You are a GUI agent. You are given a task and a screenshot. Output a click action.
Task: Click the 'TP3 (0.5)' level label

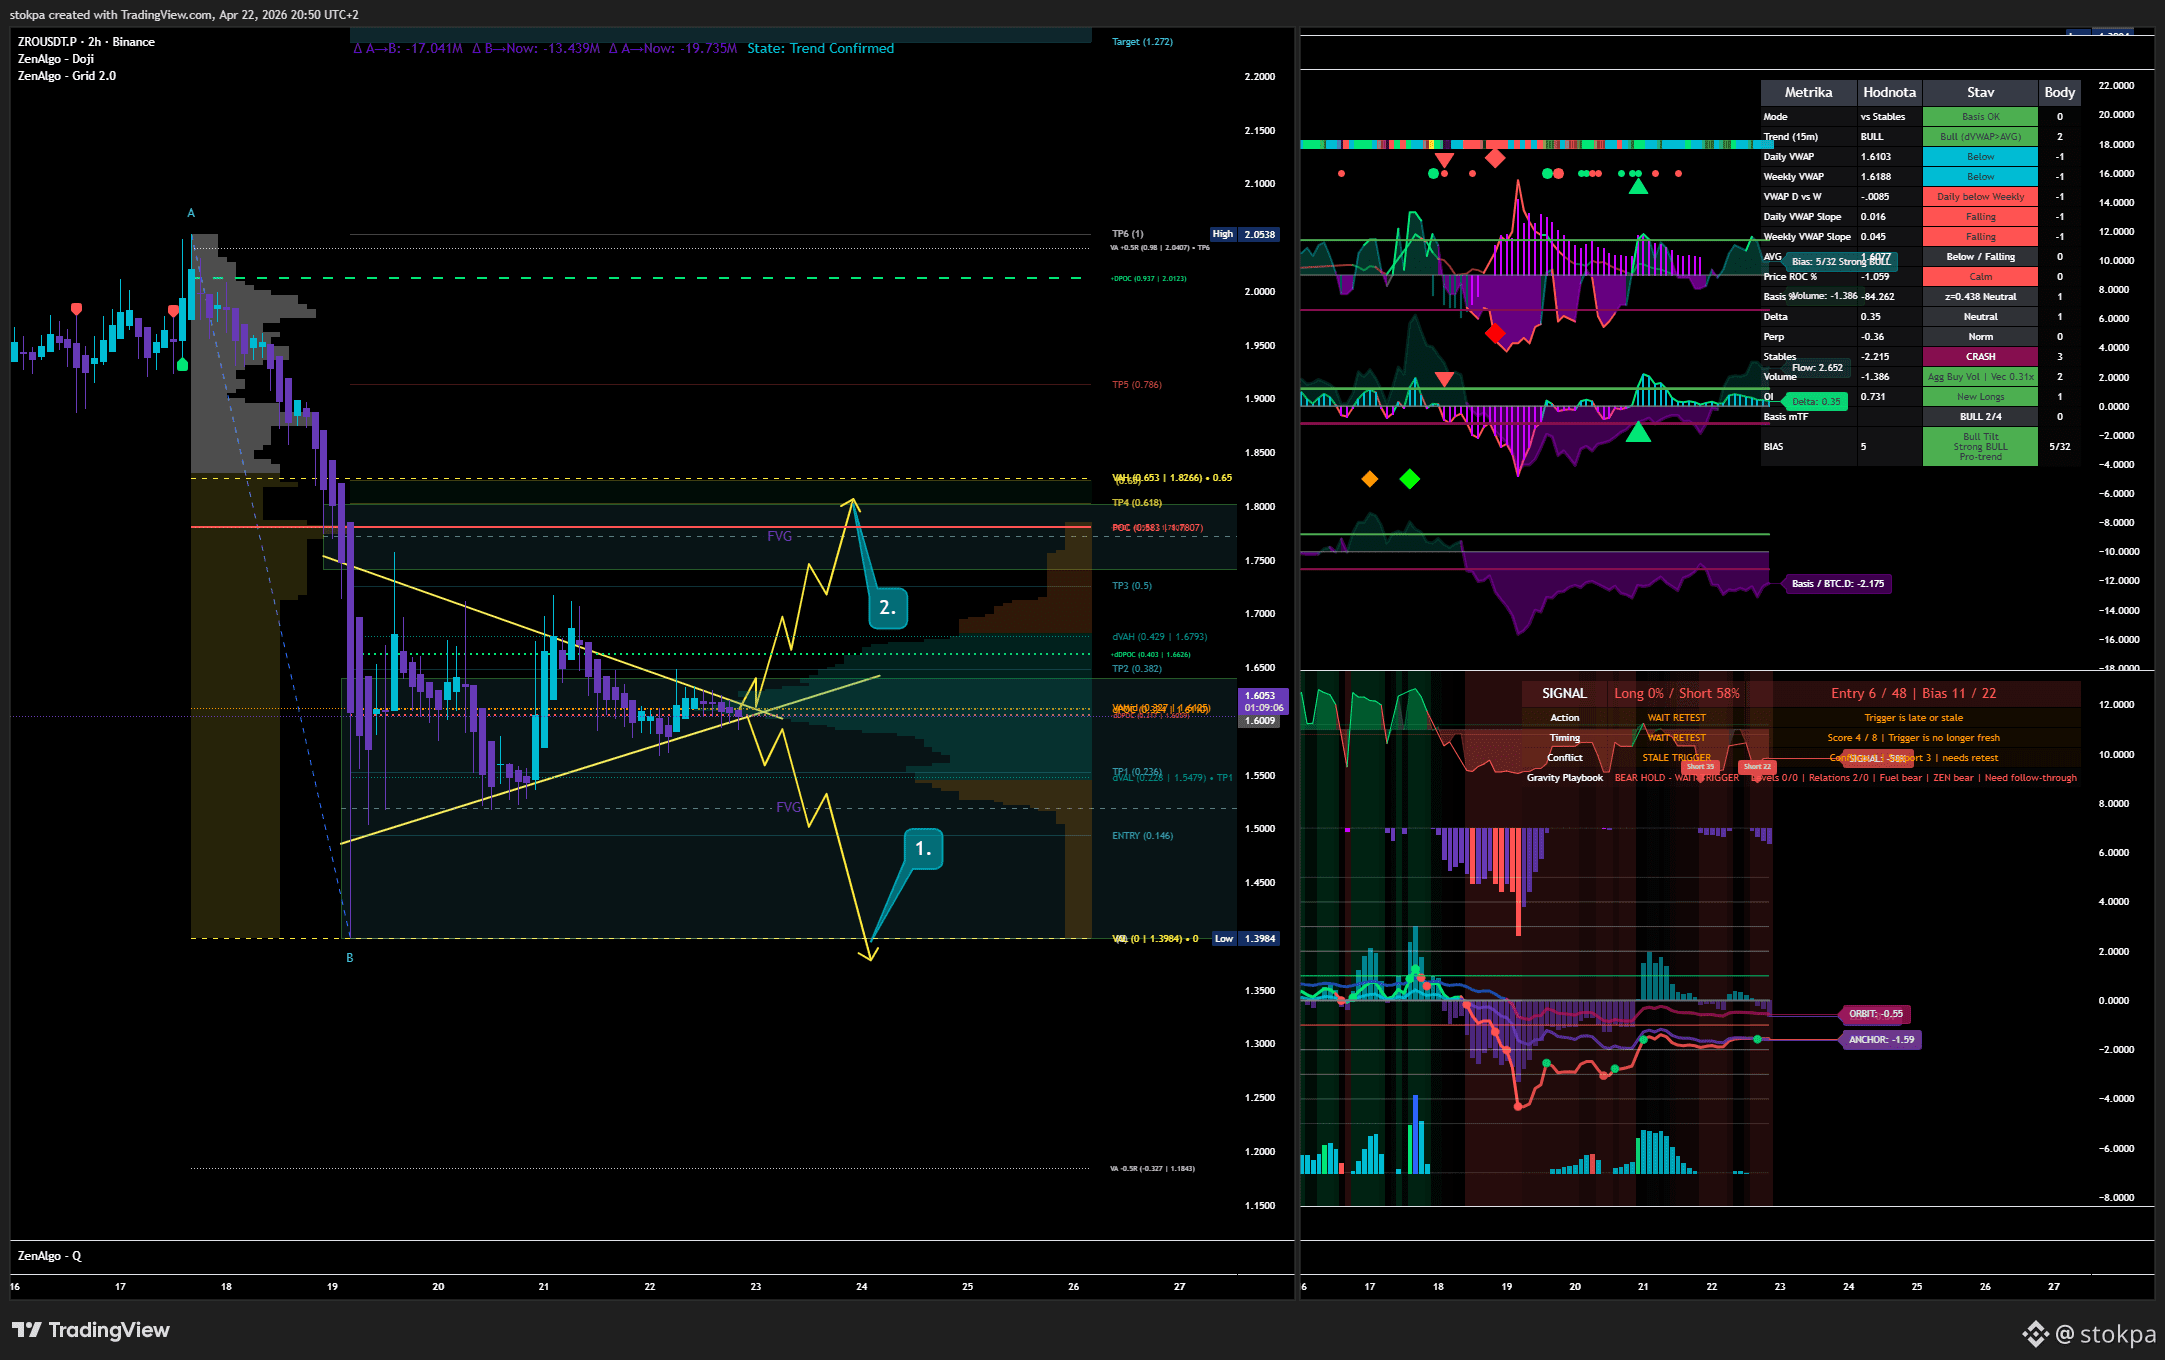click(1132, 586)
